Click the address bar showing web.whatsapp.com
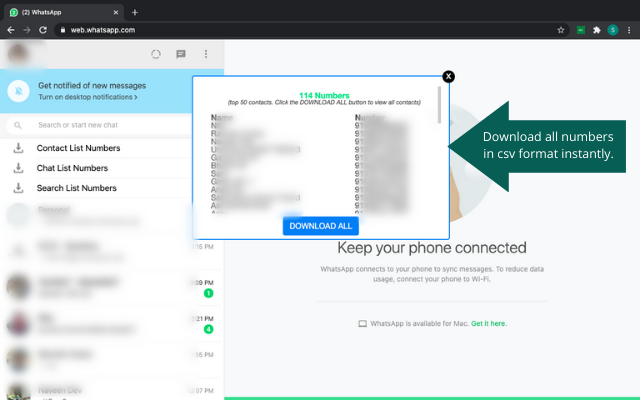The height and width of the screenshot is (400, 640). [312, 30]
